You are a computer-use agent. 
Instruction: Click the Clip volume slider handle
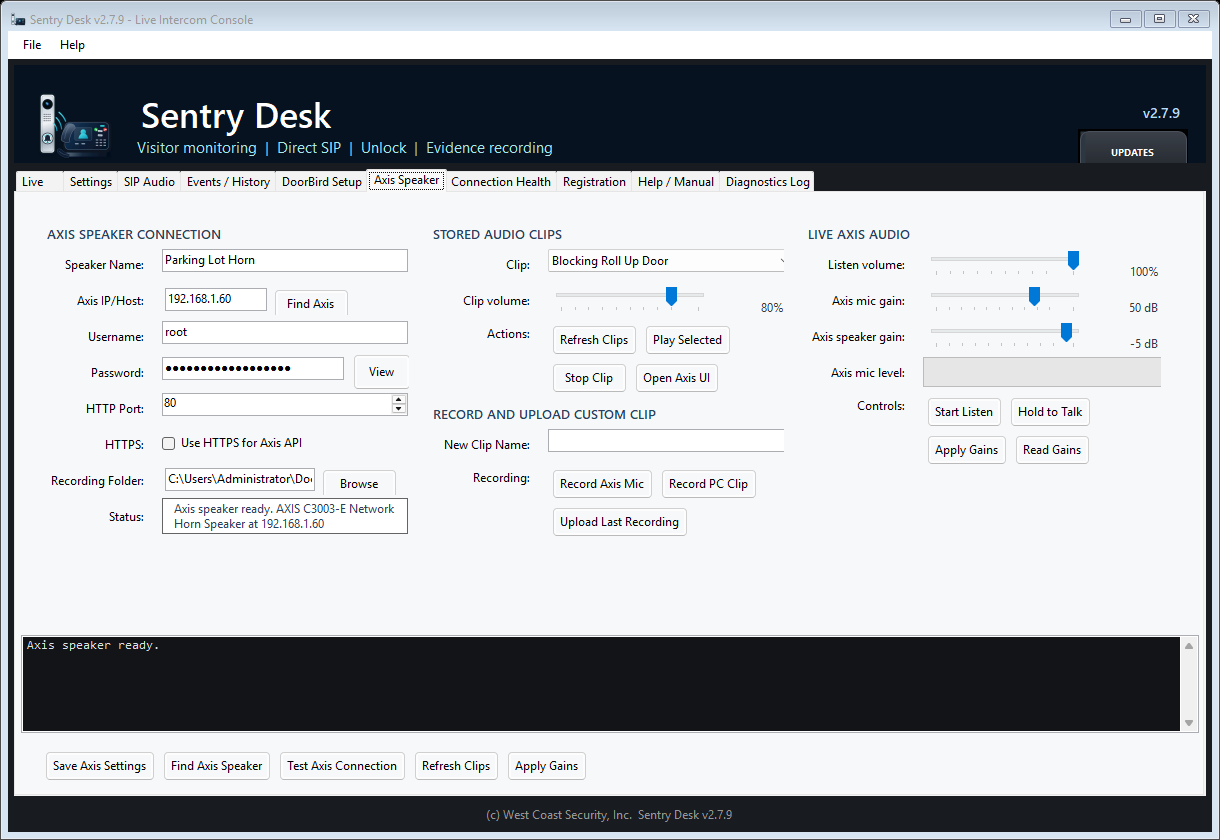[672, 296]
